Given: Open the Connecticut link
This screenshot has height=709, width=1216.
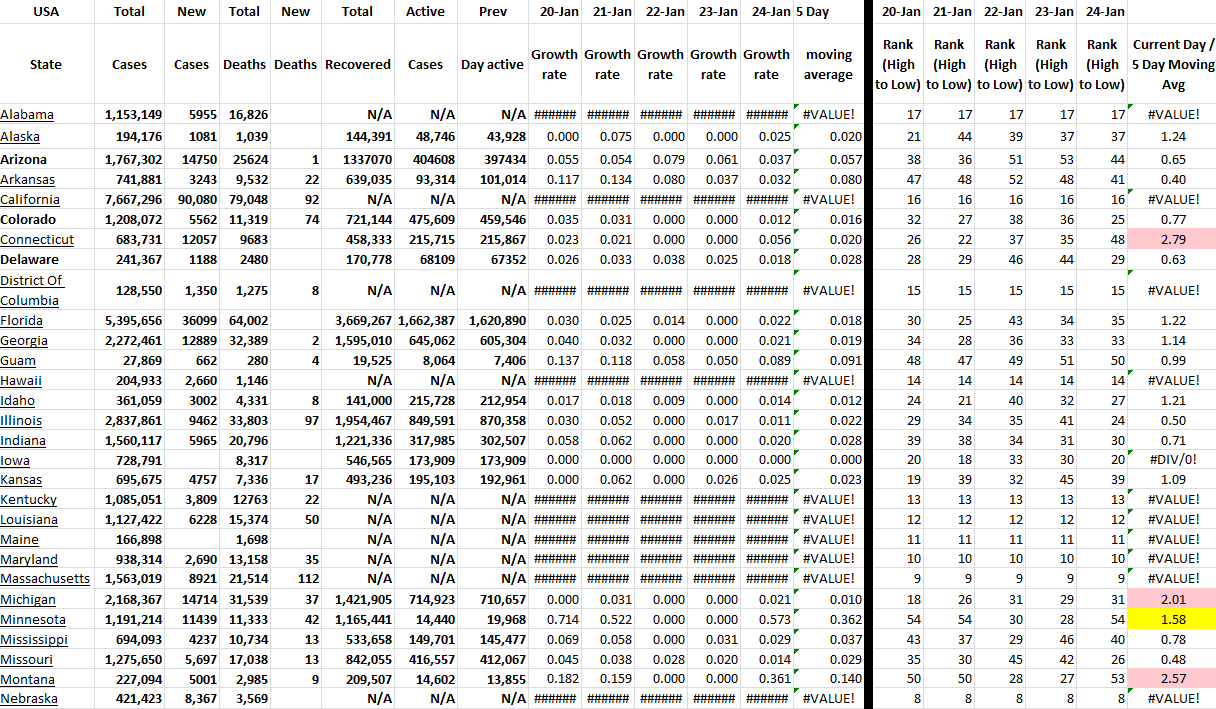Looking at the screenshot, I should coord(37,240).
